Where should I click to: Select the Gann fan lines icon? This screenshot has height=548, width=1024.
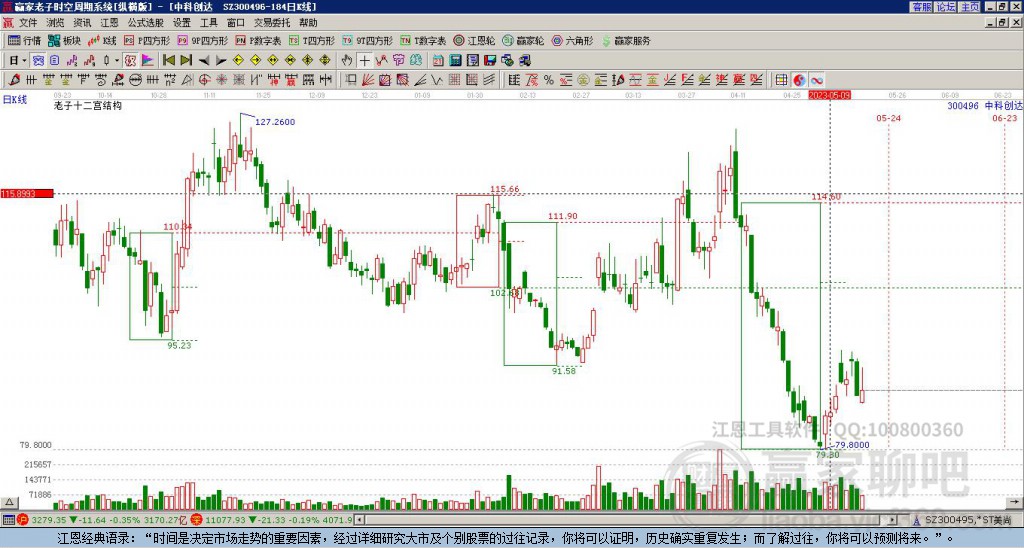tap(368, 80)
